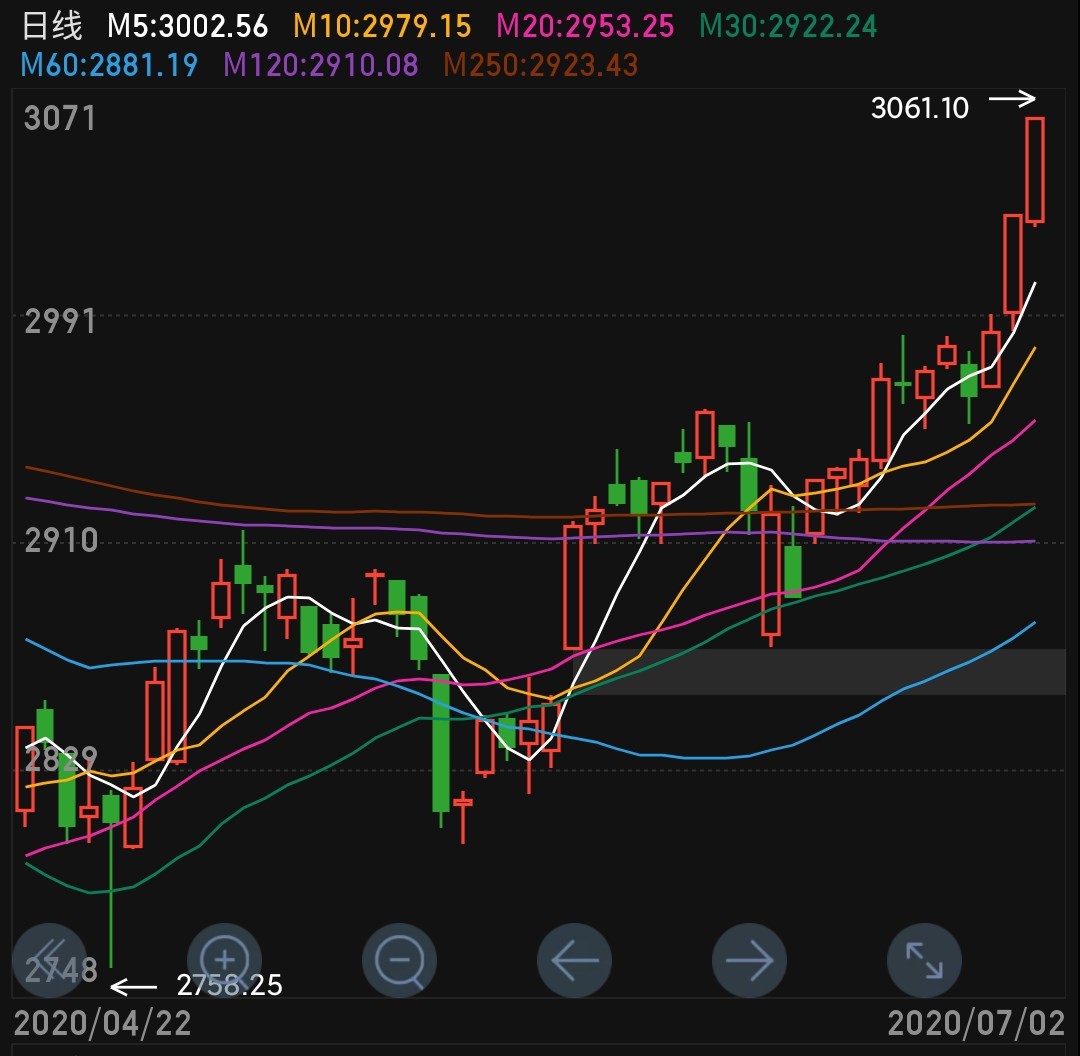The image size is (1080, 1056).
Task: Select the M20:2953.25 moving average label
Action: (x=585, y=26)
